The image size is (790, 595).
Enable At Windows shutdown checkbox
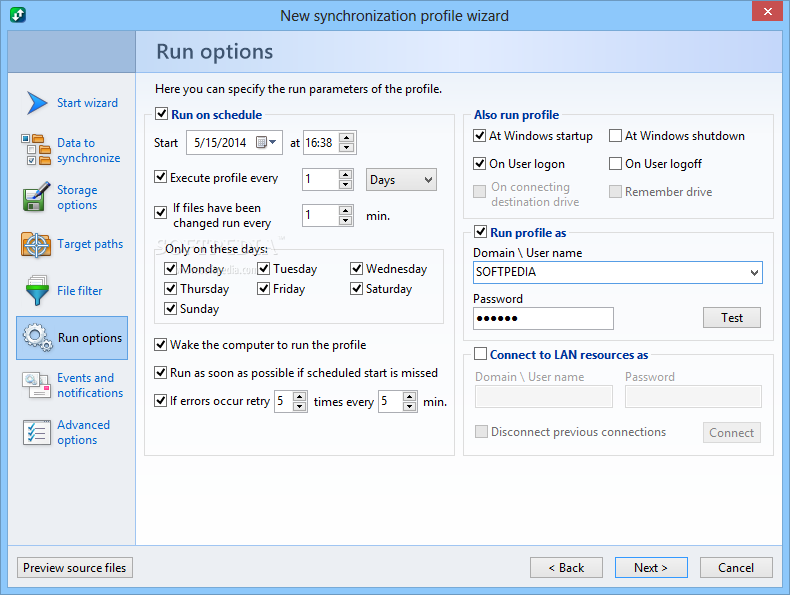pos(615,136)
